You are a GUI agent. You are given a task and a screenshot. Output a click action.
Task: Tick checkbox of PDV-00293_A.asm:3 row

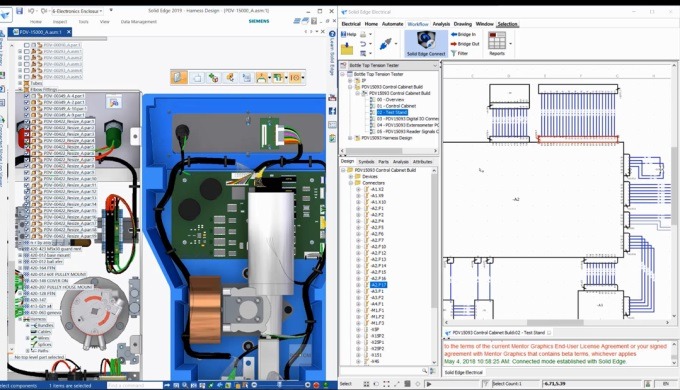coord(27,64)
